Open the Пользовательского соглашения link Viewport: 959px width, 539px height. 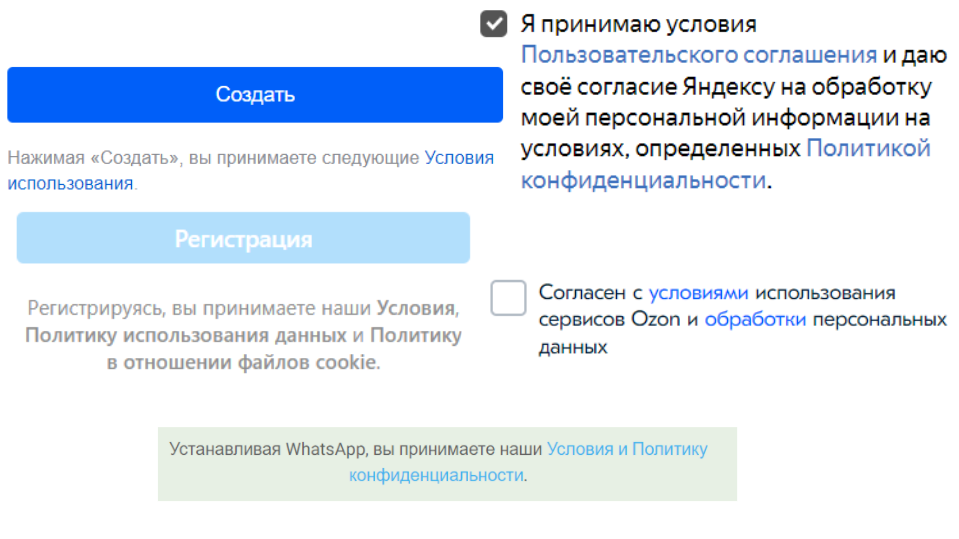pyautogui.click(x=699, y=55)
